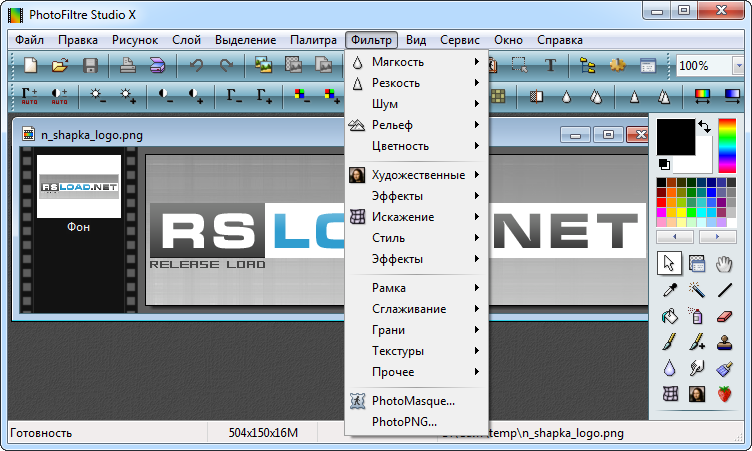The height and width of the screenshot is (451, 752).
Task: Click the scanner import icon
Action: (x=157, y=65)
